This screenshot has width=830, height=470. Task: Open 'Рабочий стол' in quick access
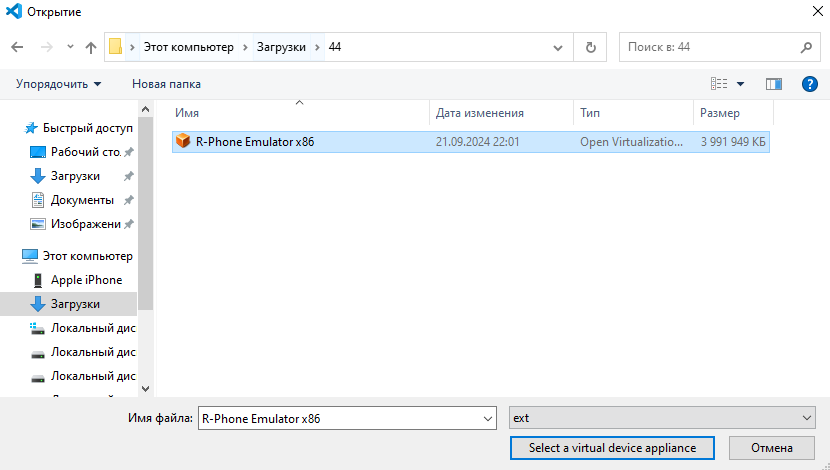coord(86,152)
